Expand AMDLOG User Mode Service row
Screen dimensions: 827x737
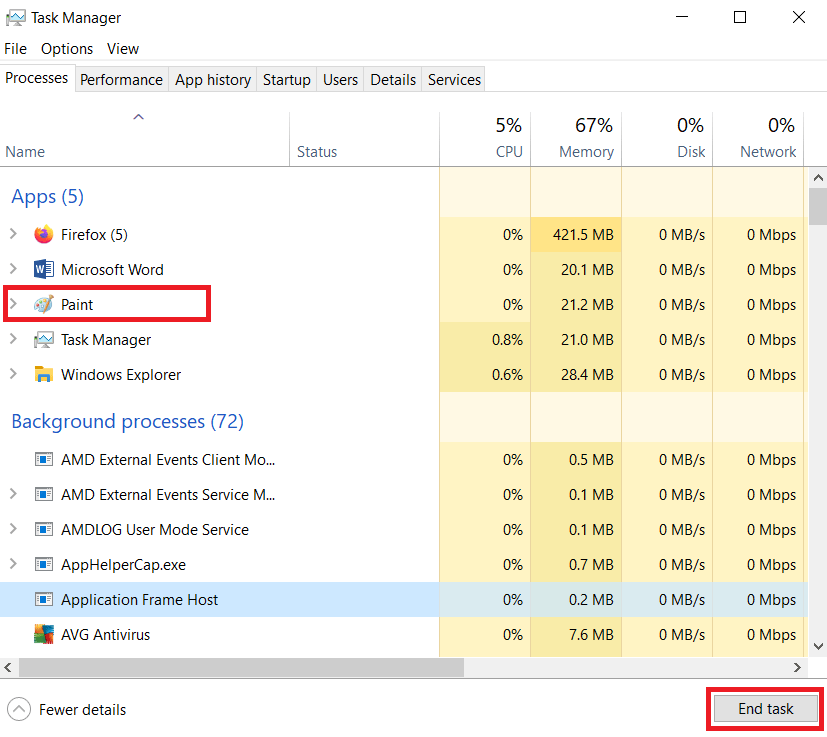click(13, 528)
